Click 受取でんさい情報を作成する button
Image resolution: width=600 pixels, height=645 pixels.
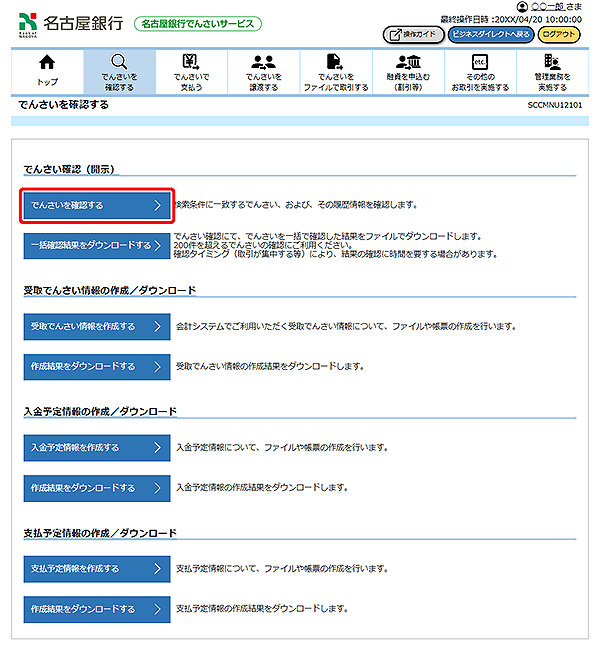(x=97, y=327)
